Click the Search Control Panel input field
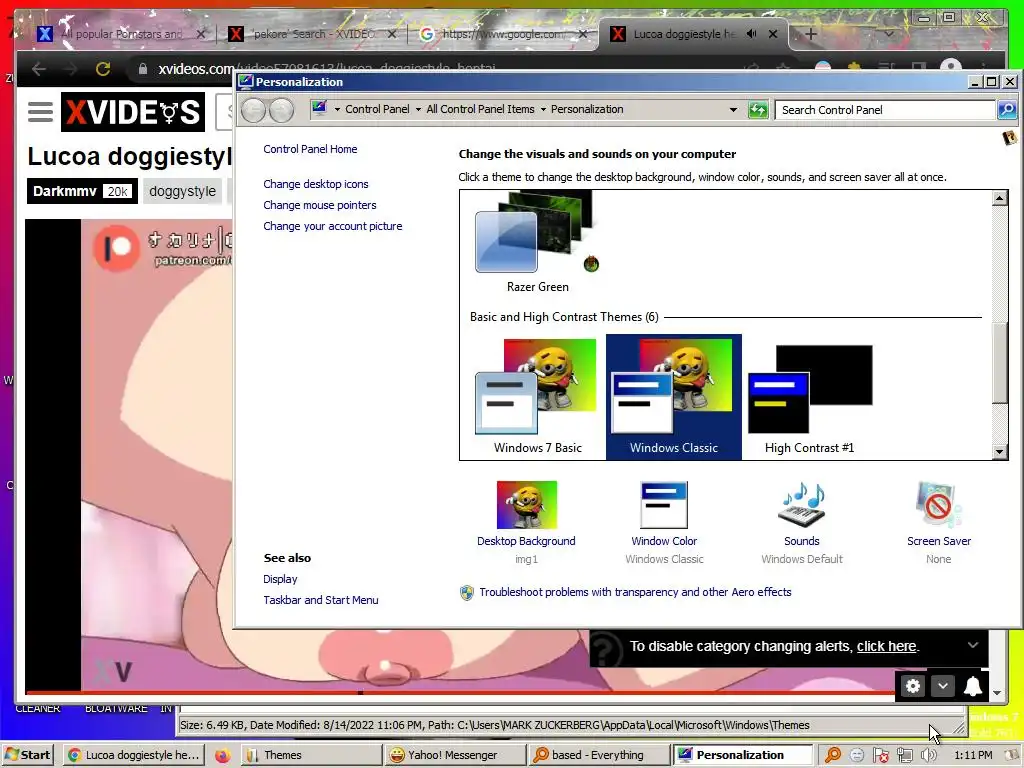 tap(885, 110)
